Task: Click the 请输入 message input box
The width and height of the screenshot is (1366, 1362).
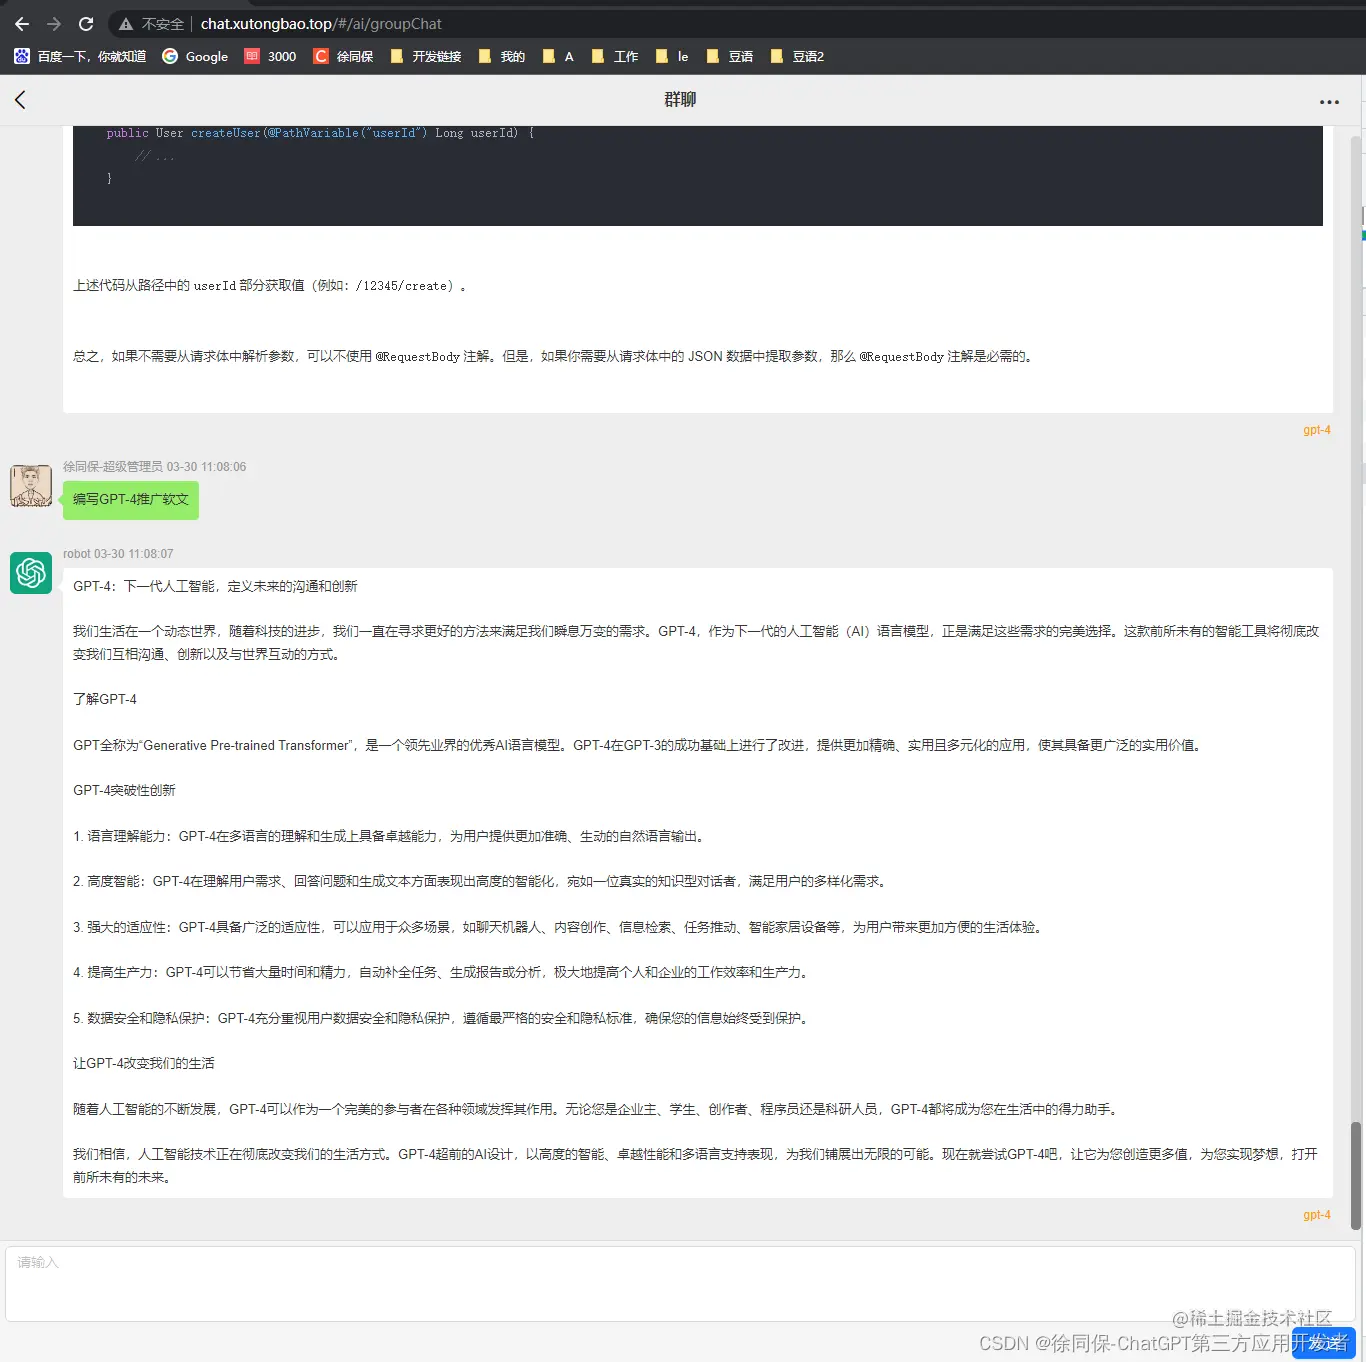Action: tap(680, 1284)
